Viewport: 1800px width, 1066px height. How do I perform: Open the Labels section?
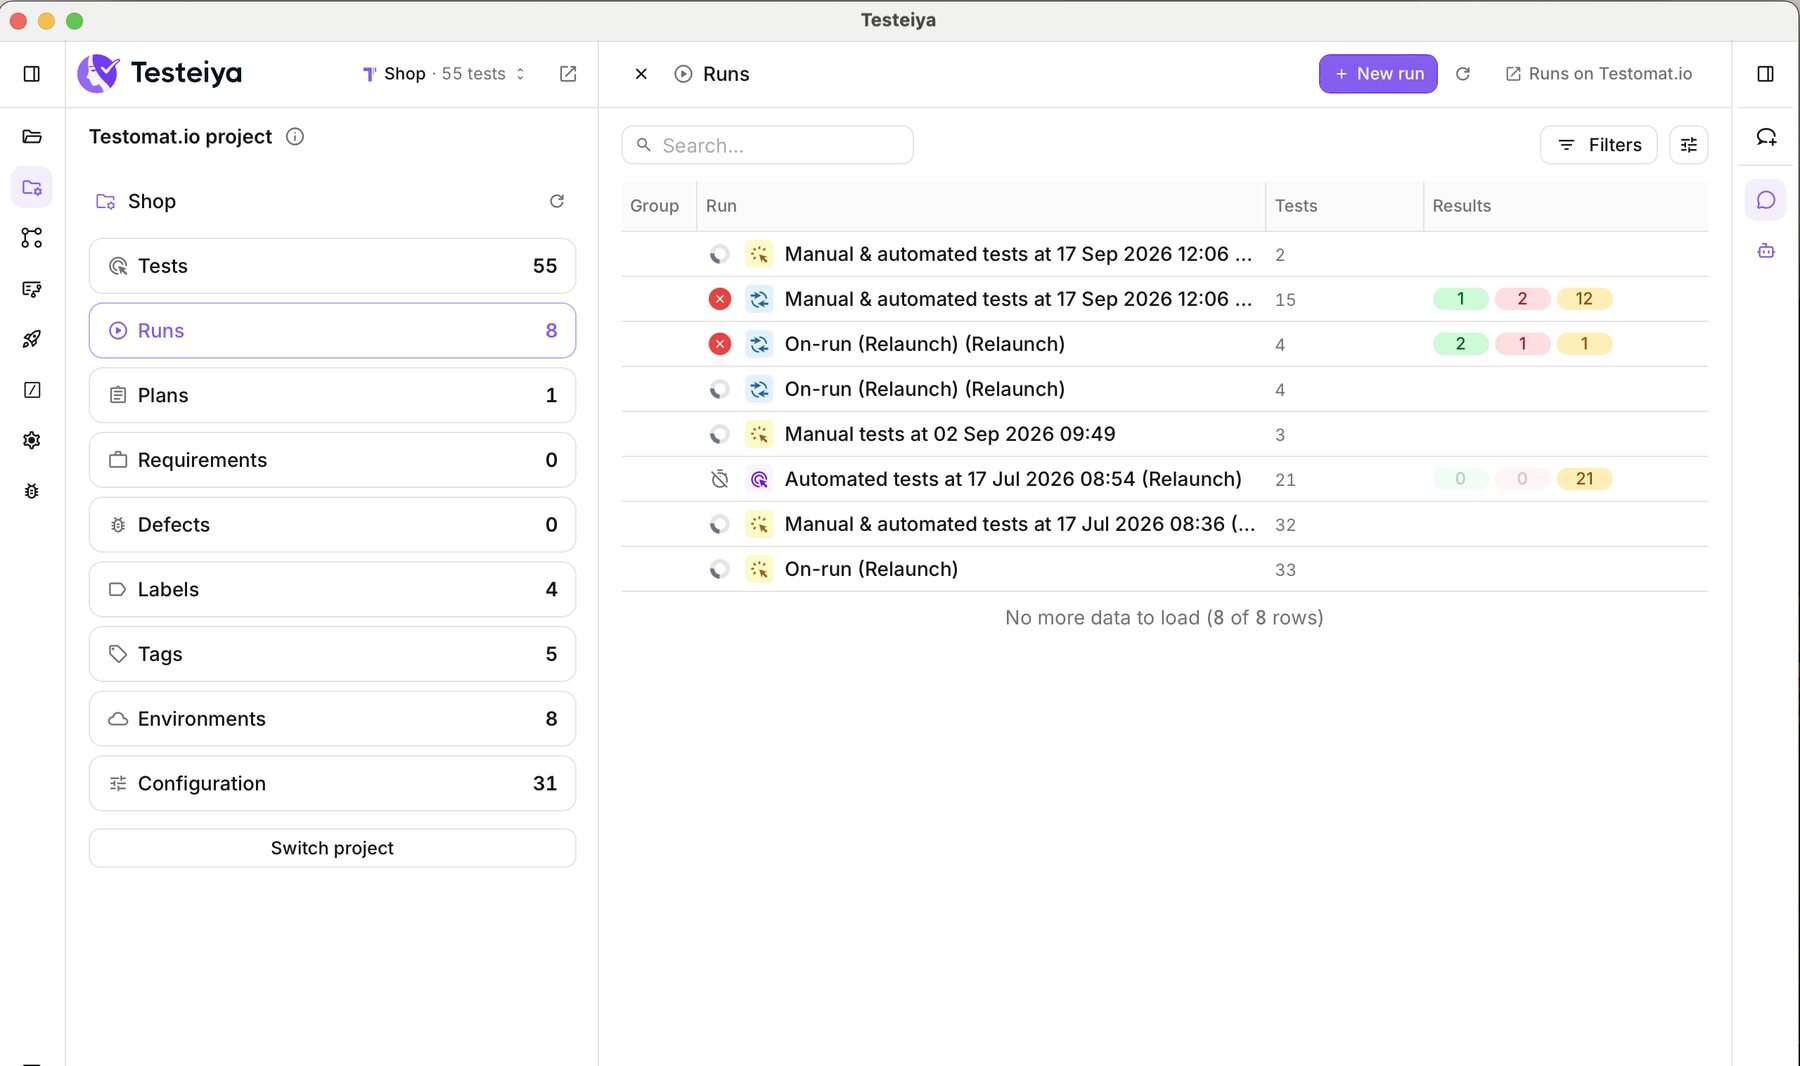(332, 590)
